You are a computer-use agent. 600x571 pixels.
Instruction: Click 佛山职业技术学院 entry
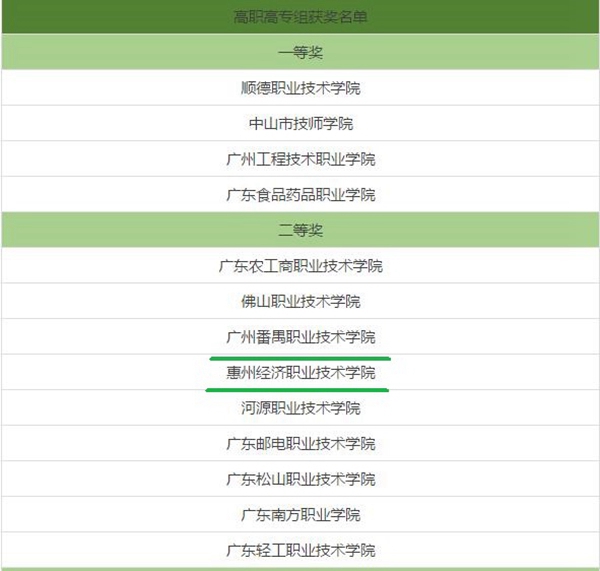click(x=300, y=301)
